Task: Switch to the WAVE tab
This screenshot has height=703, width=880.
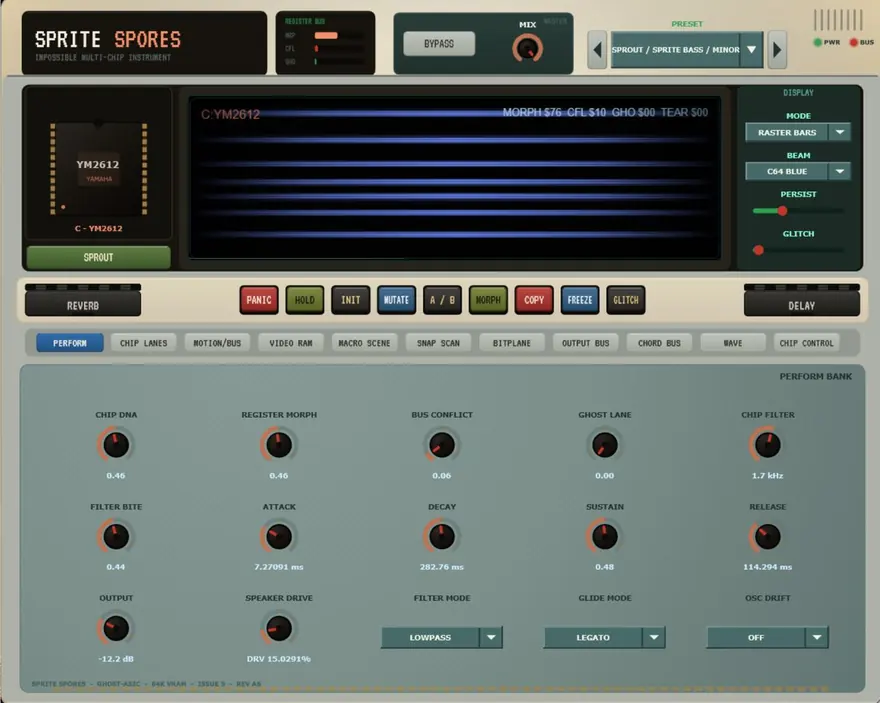Action: 733,343
